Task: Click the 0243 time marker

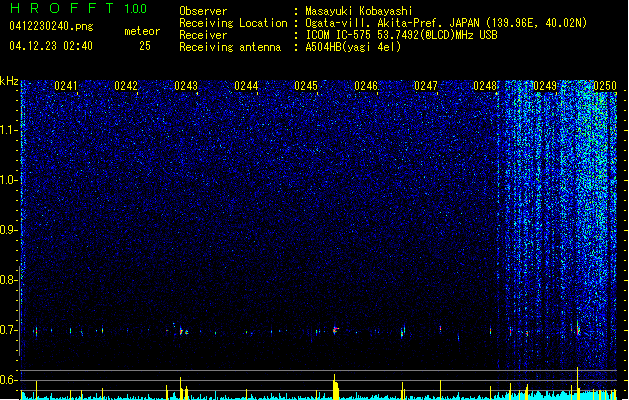Action: click(x=186, y=86)
